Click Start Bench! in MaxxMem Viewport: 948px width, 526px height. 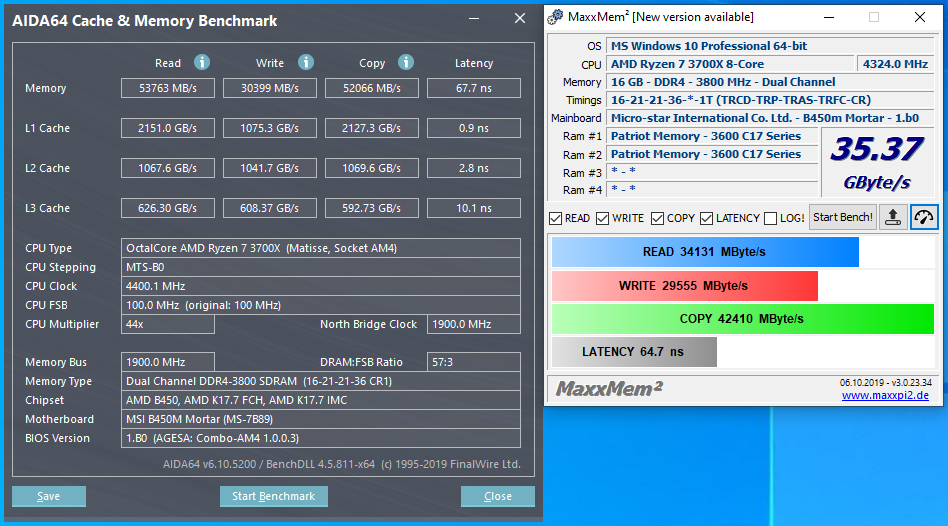(842, 217)
